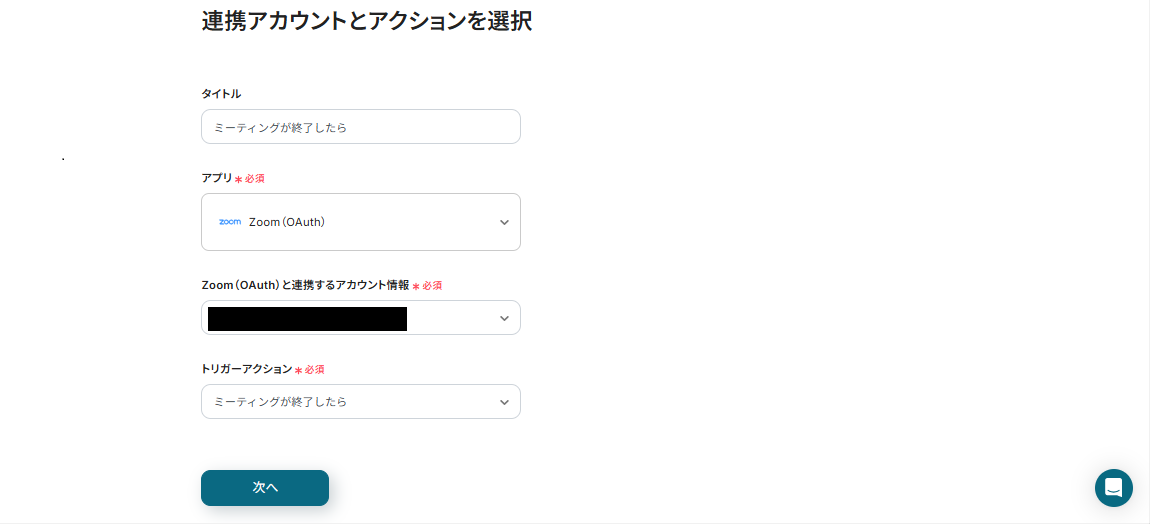1150x524 pixels.
Task: Click the トリガーアクション field label
Action: point(246,369)
